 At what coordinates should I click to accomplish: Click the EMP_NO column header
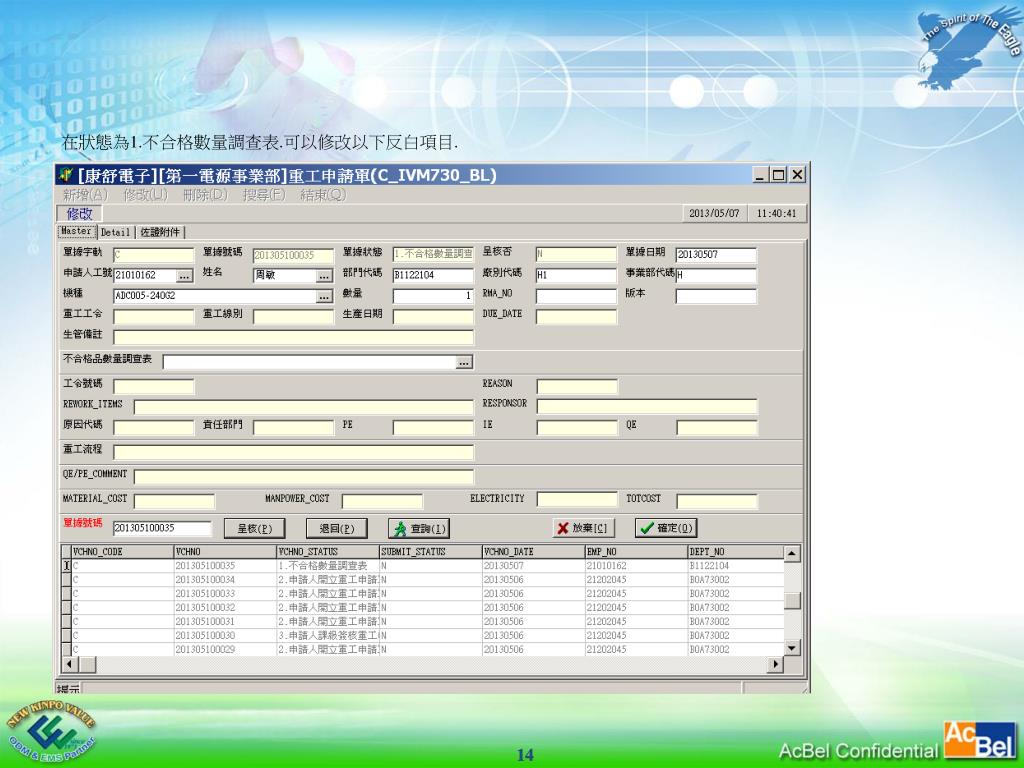coord(637,552)
